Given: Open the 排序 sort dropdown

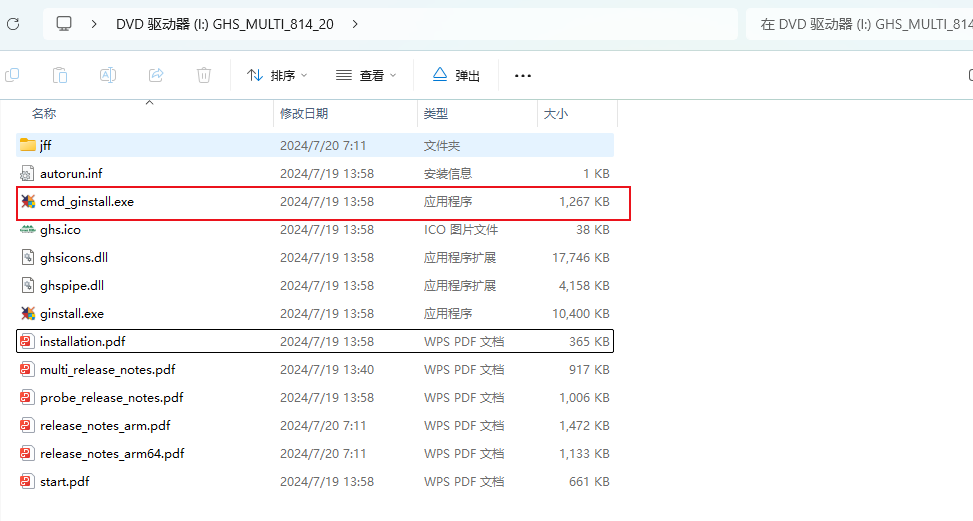Looking at the screenshot, I should (277, 75).
